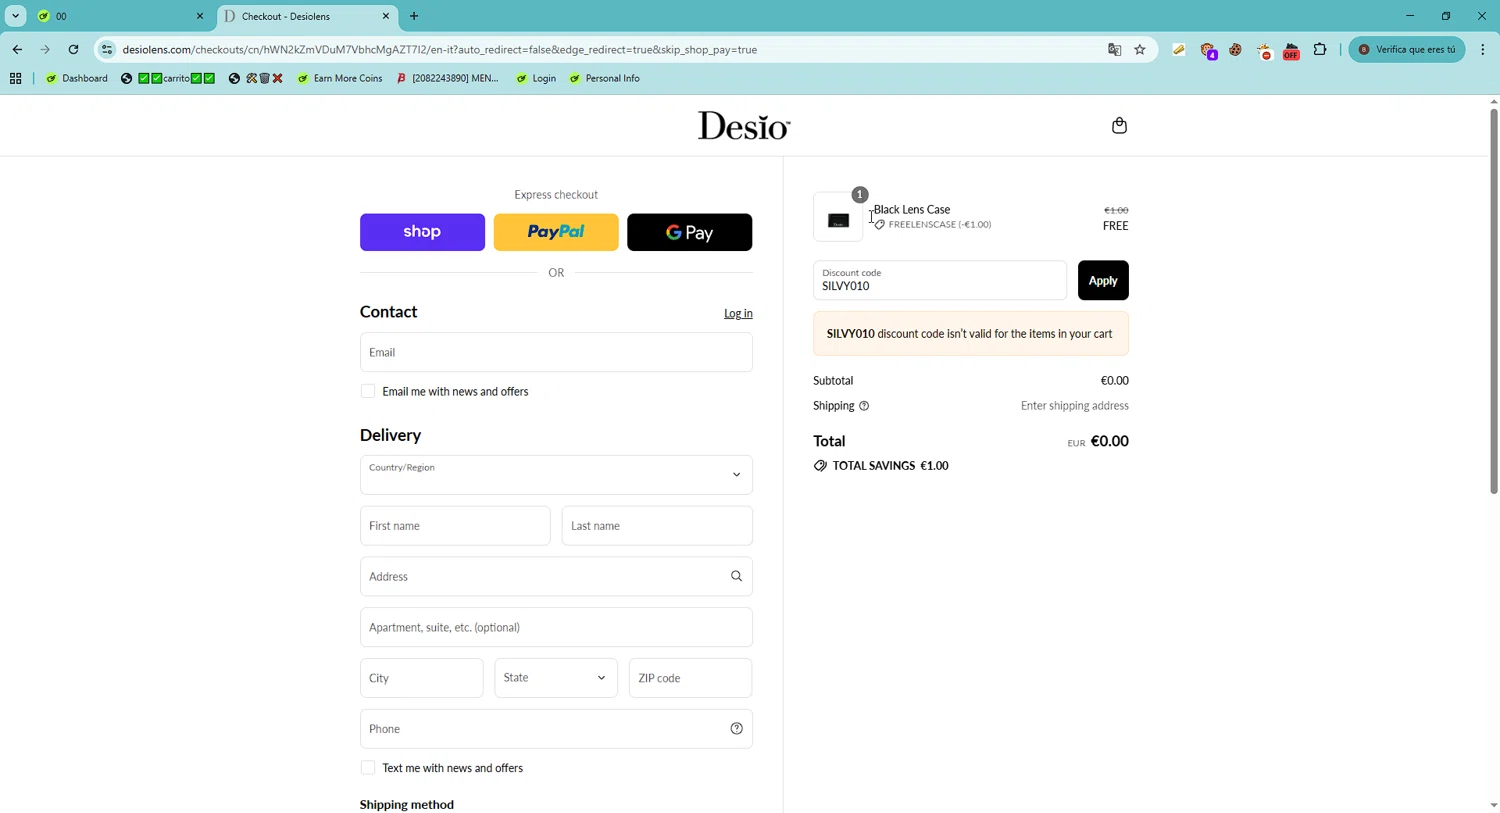Click the Discount code field with SILVY010

pos(940,281)
